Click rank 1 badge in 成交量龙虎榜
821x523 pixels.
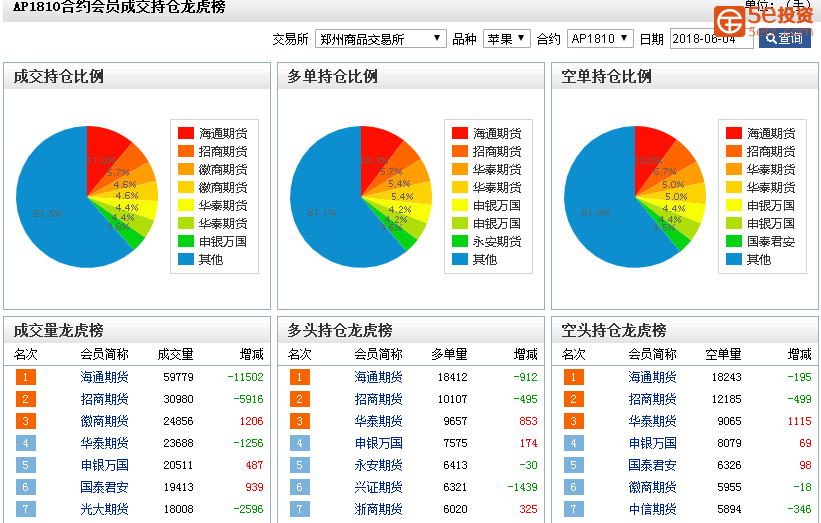click(x=26, y=377)
